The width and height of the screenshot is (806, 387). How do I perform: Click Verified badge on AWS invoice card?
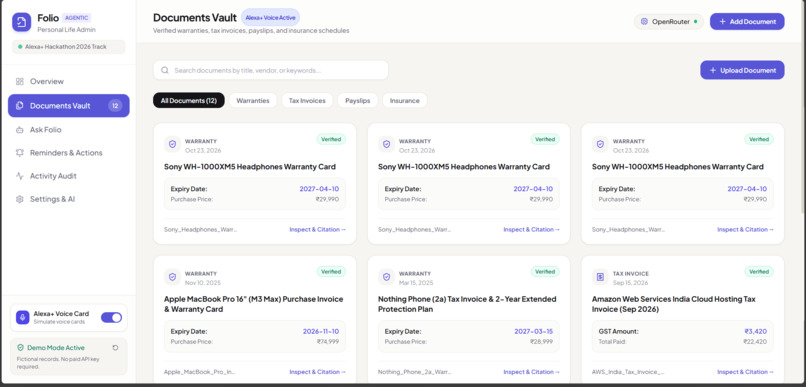pos(759,271)
